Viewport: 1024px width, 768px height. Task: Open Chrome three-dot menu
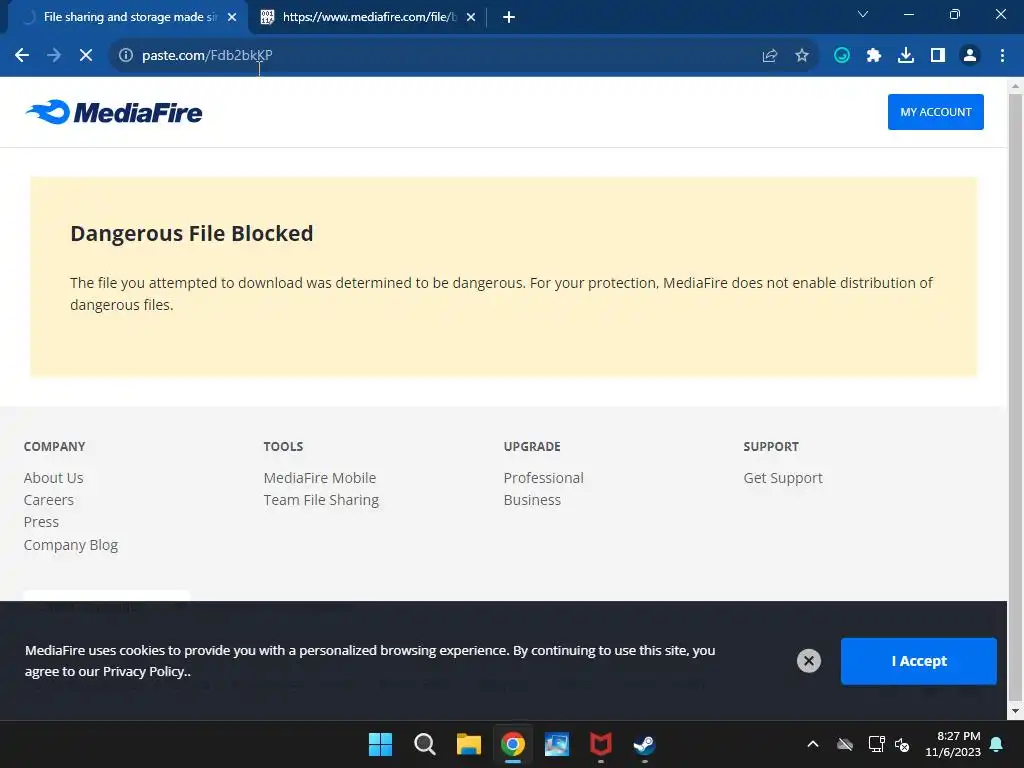click(x=1002, y=56)
